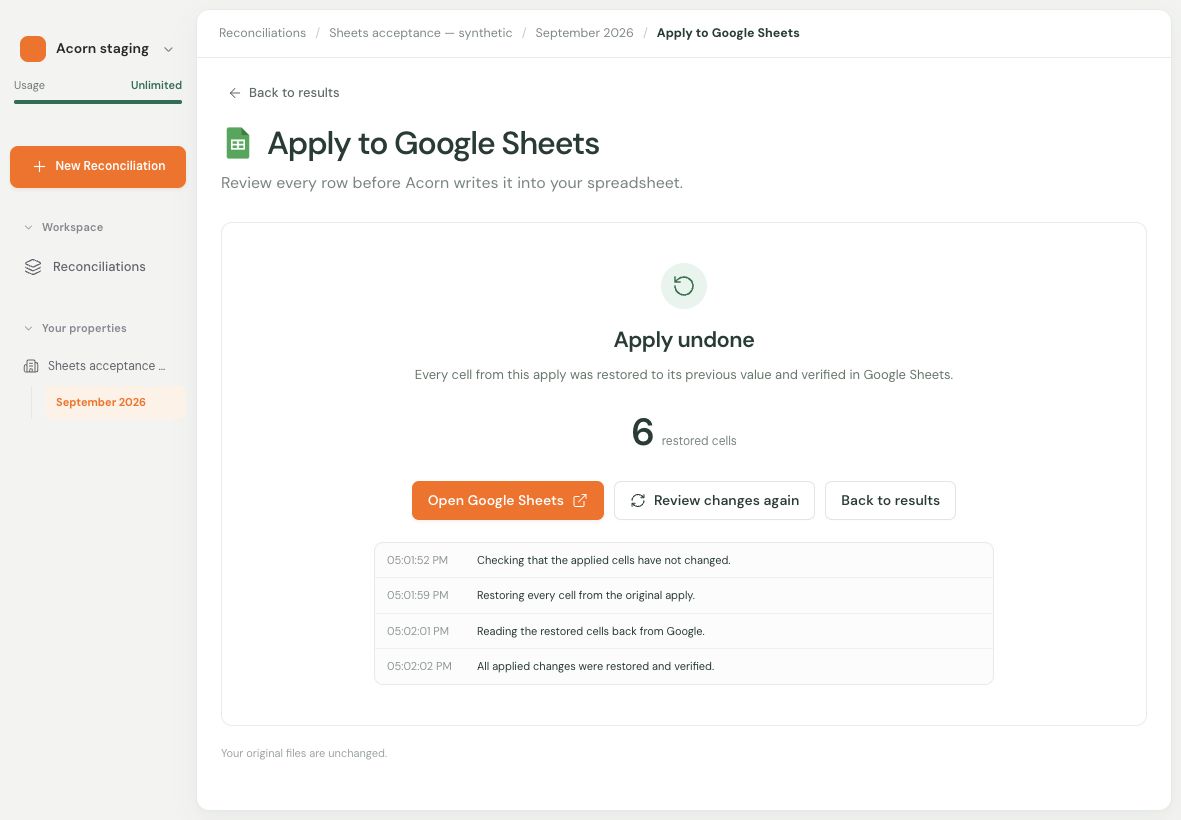Click the usage progress bar

click(98, 102)
